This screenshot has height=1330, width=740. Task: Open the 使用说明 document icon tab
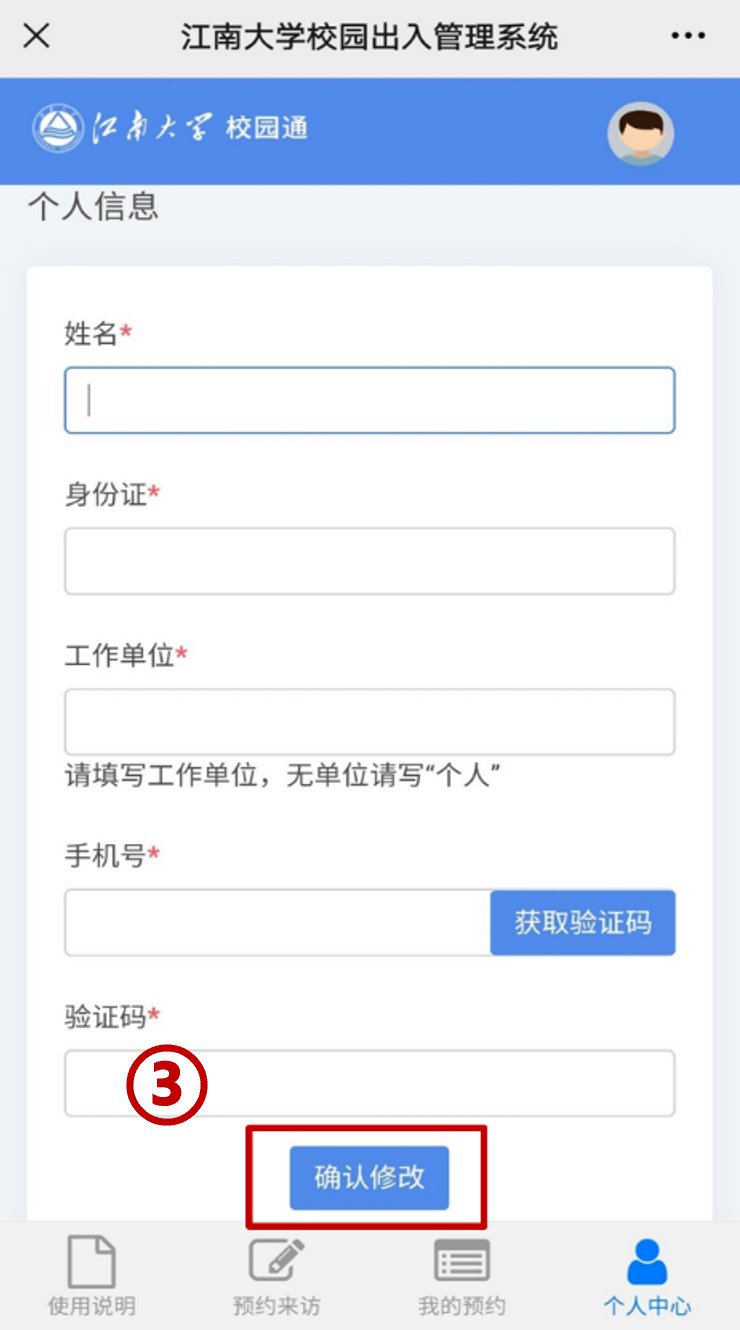point(91,1276)
